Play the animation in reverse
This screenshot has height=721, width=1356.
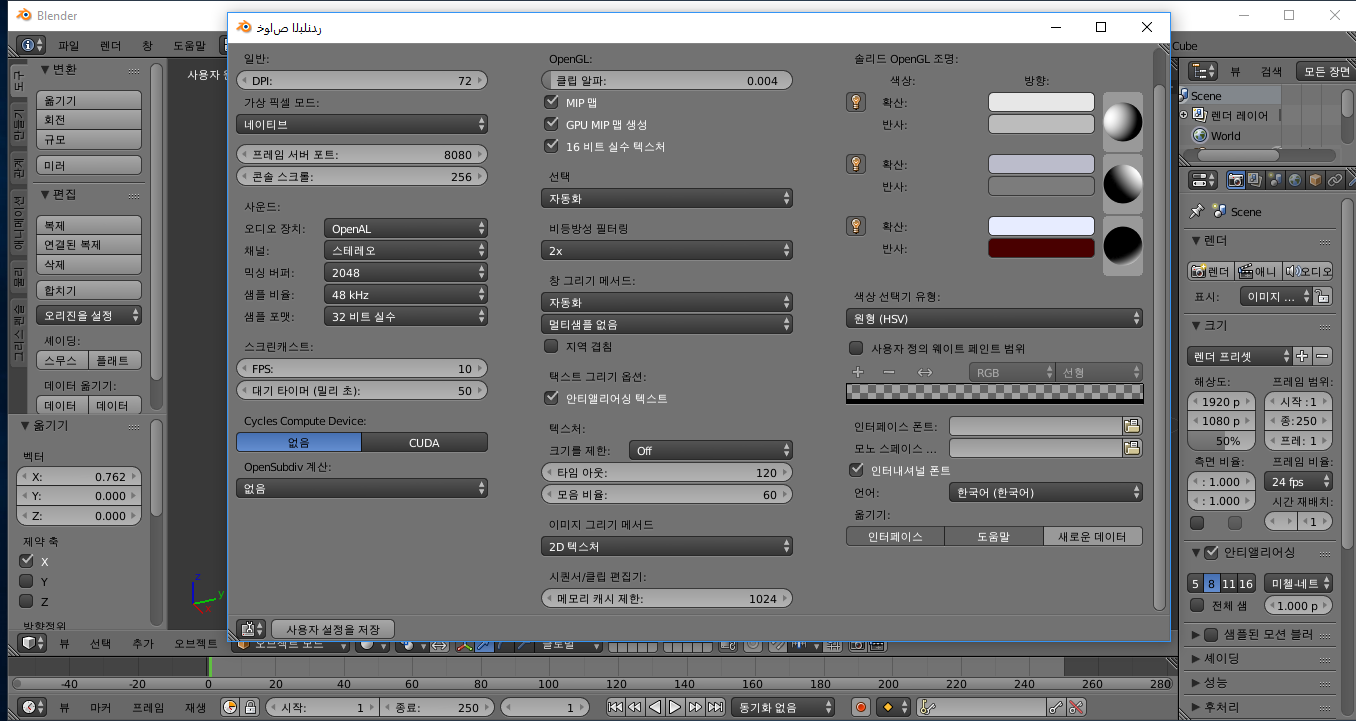655,707
